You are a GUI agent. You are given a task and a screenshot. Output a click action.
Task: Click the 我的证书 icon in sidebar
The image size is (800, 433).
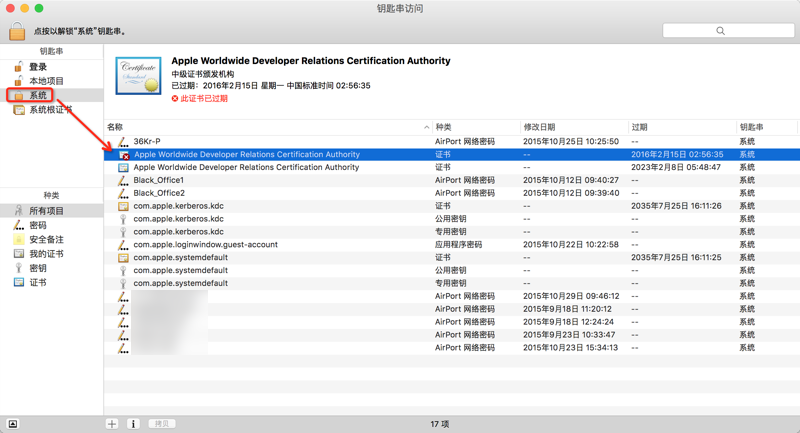coord(19,253)
